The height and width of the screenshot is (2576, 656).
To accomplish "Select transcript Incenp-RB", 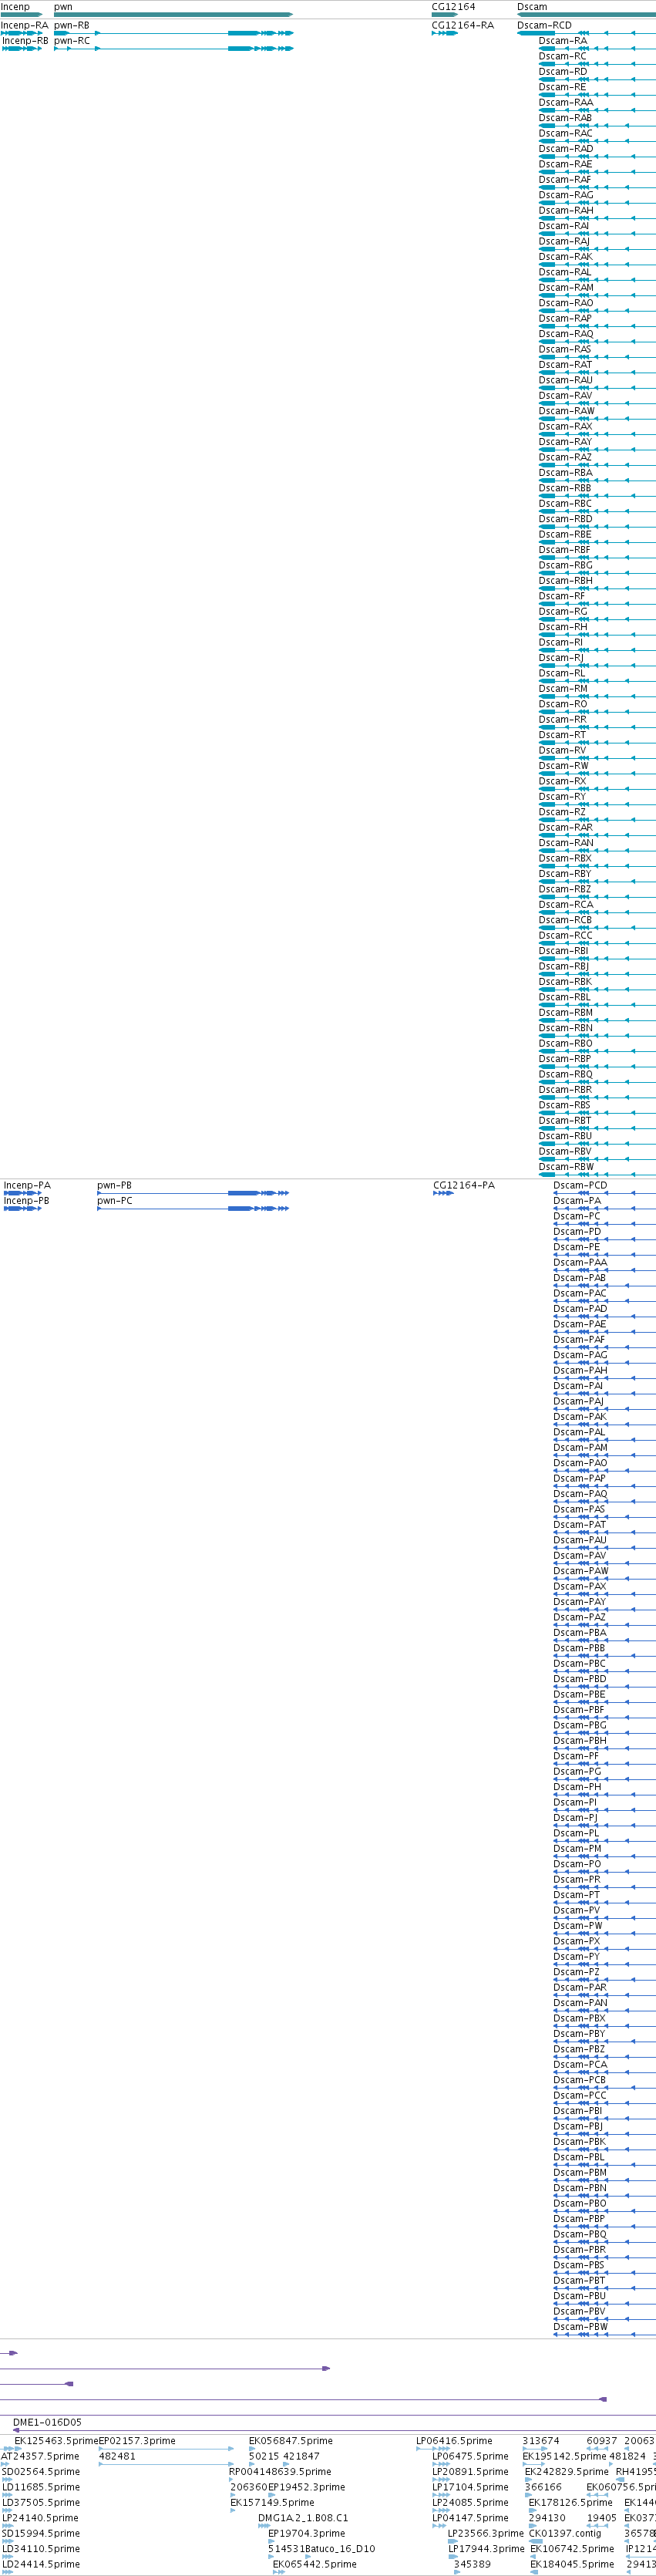I will (25, 41).
